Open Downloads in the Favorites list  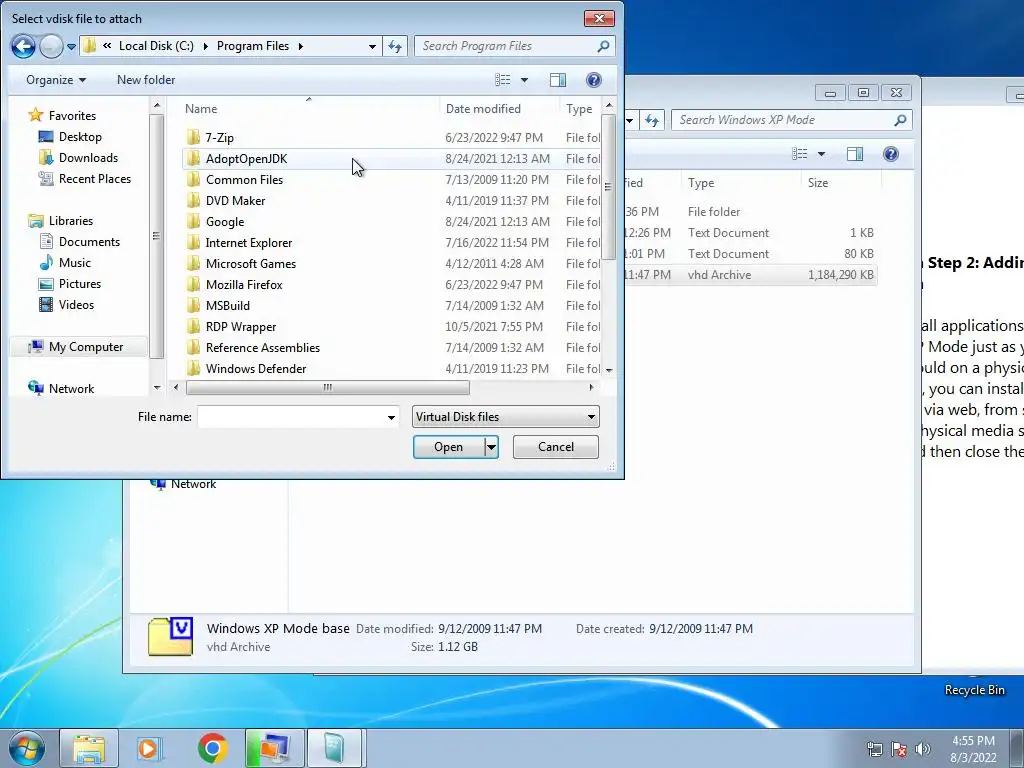78,157
